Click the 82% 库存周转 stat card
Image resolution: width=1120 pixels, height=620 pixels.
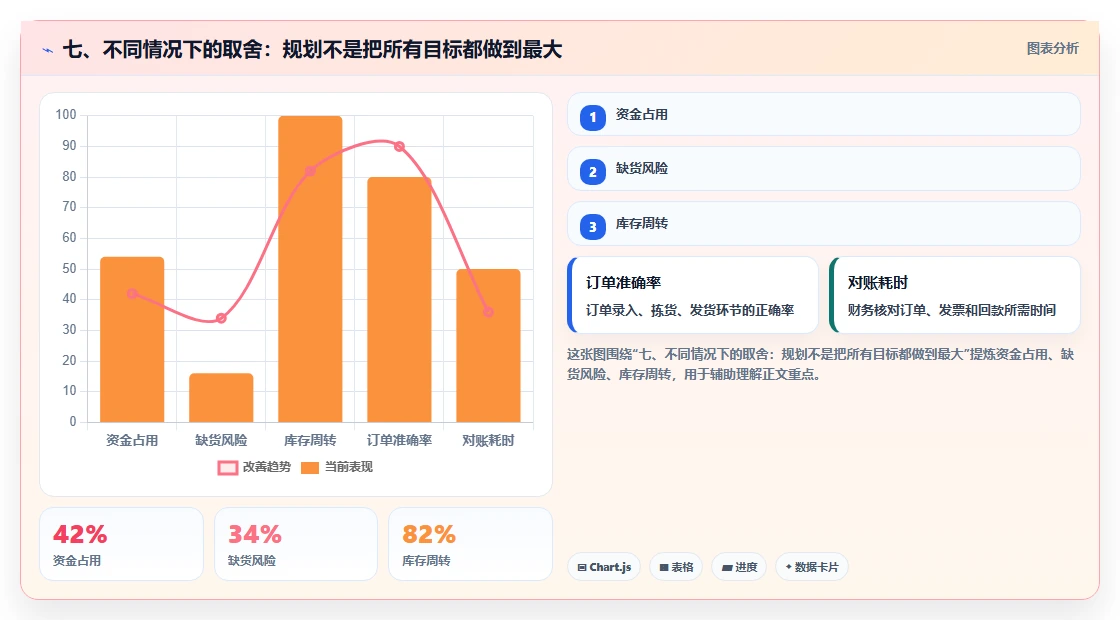[471, 544]
